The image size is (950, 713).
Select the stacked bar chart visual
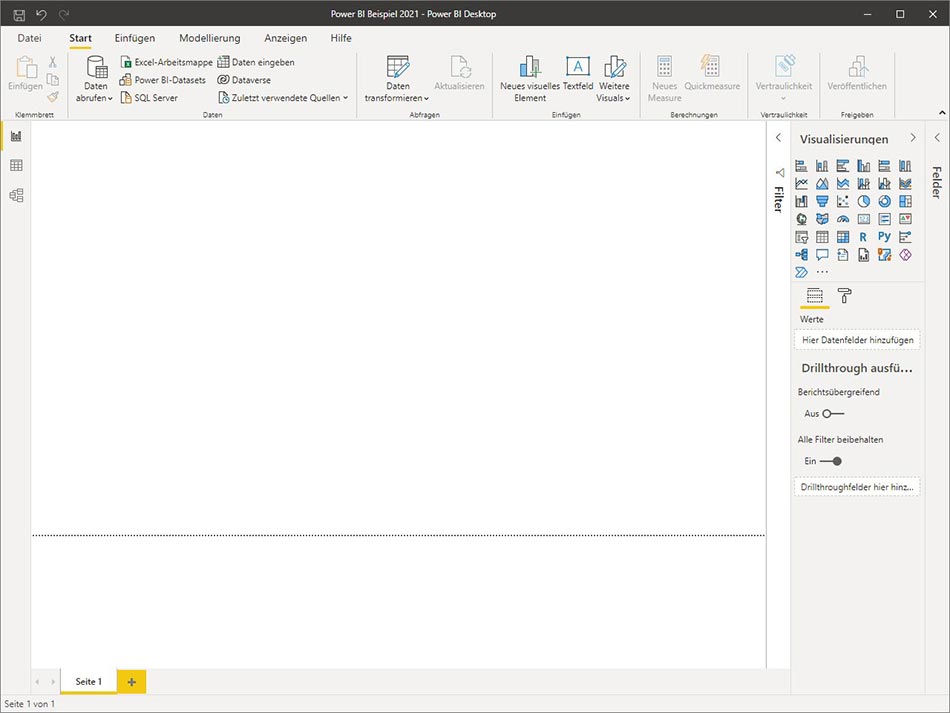pyautogui.click(x=801, y=165)
